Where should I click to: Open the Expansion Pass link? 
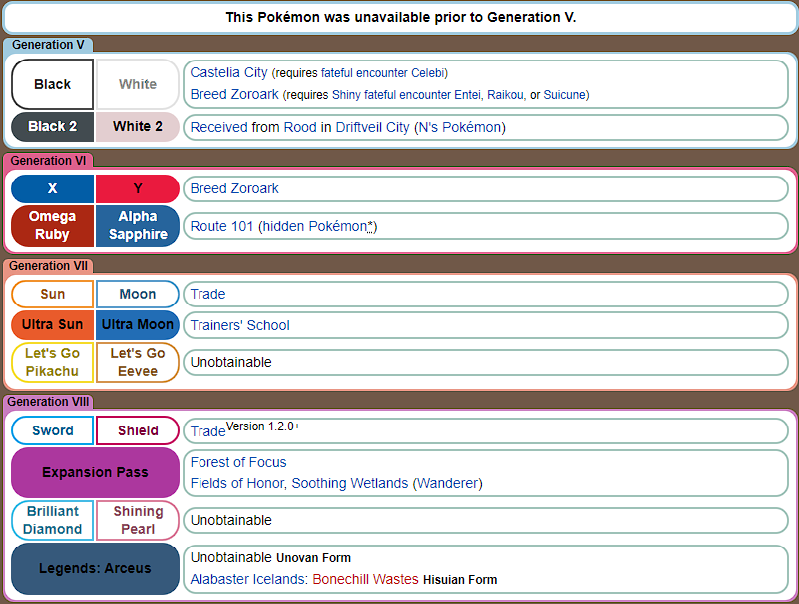[x=95, y=472]
